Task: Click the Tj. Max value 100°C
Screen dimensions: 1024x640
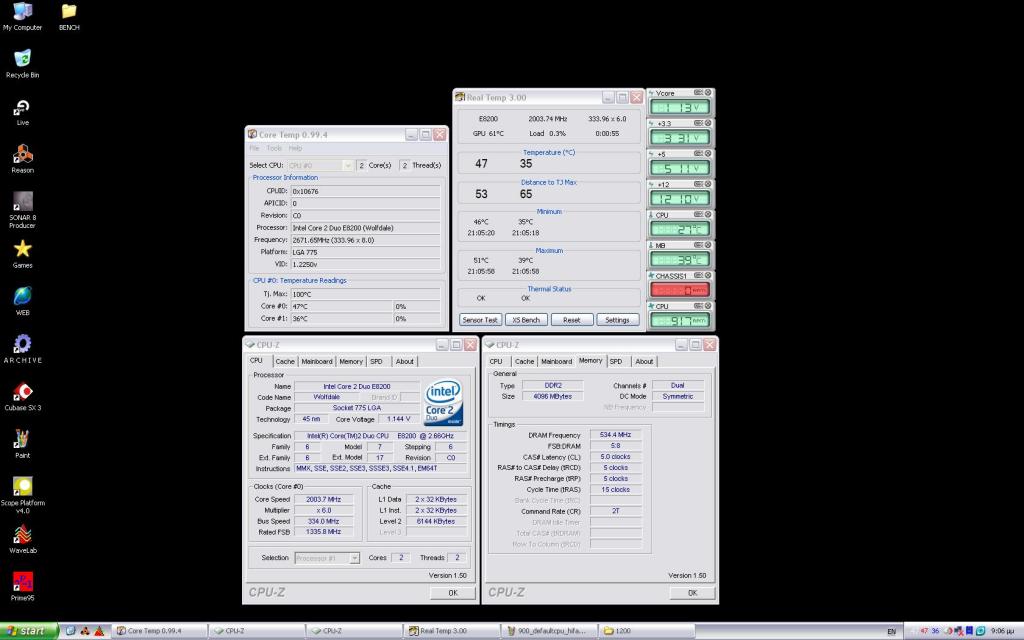Action: click(365, 295)
